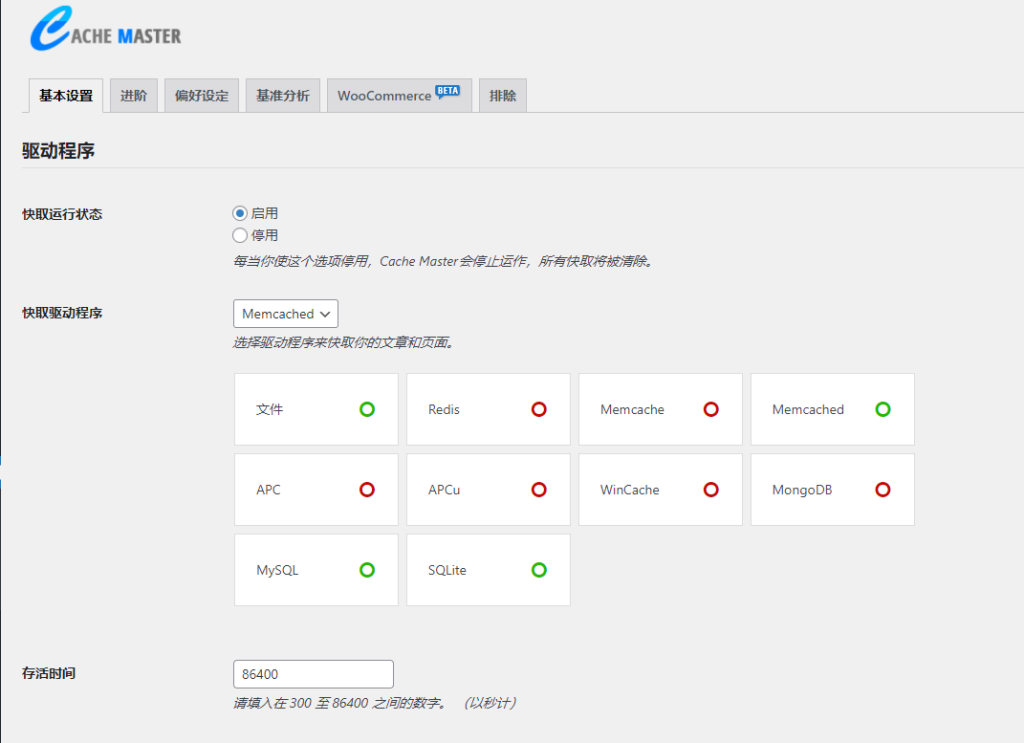This screenshot has height=743, width=1024.
Task: Click the WinCache driver label
Action: [630, 490]
